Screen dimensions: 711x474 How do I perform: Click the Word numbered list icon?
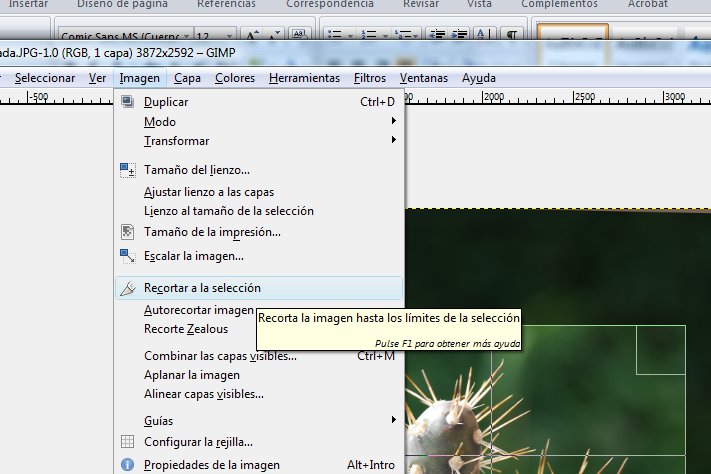coord(369,34)
